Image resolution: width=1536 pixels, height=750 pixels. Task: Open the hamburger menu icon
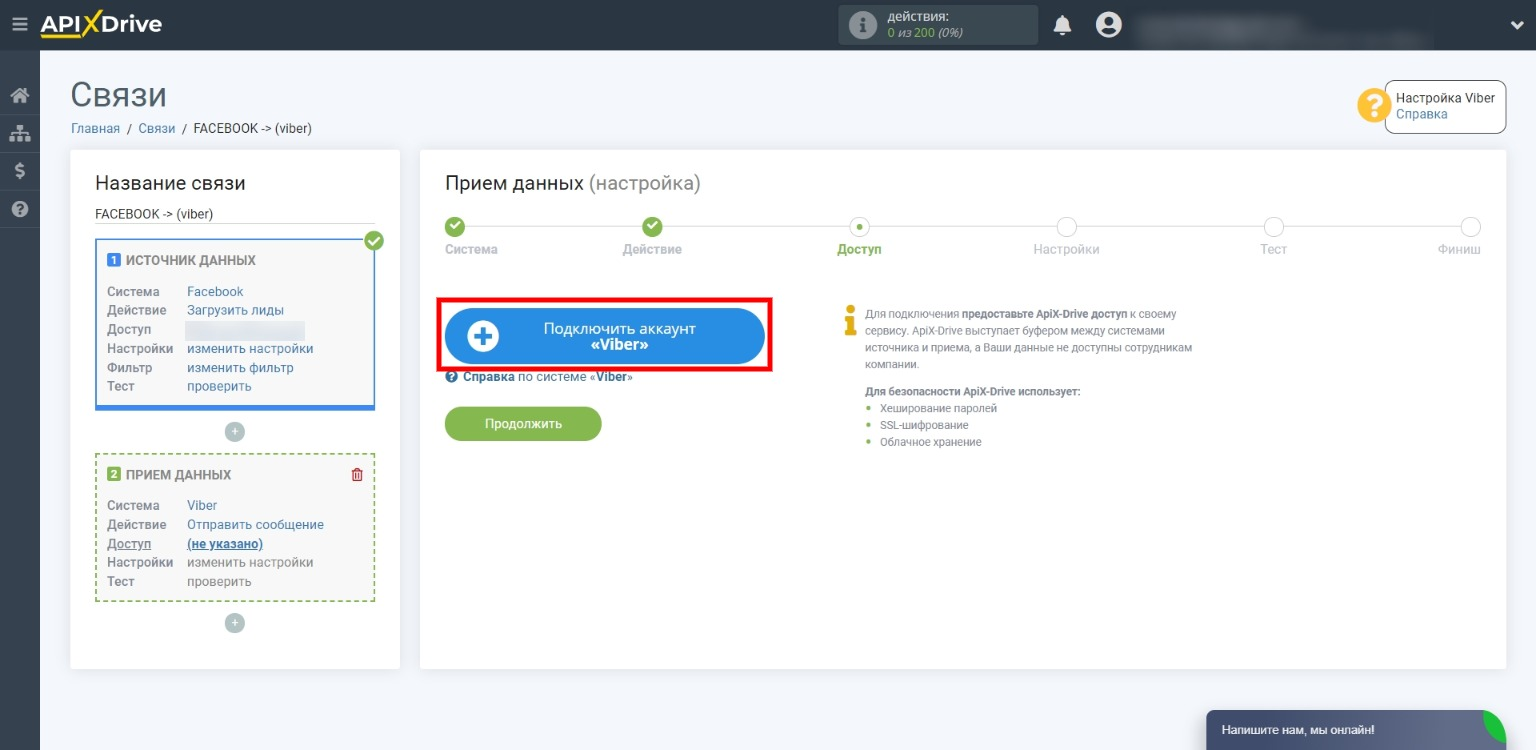click(x=19, y=24)
